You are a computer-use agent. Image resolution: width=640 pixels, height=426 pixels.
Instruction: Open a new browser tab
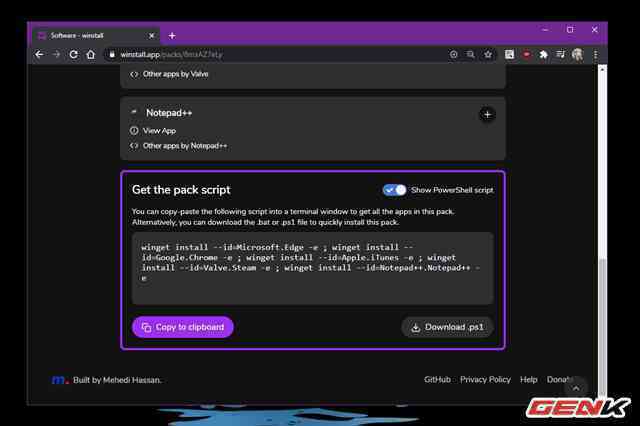point(172,36)
